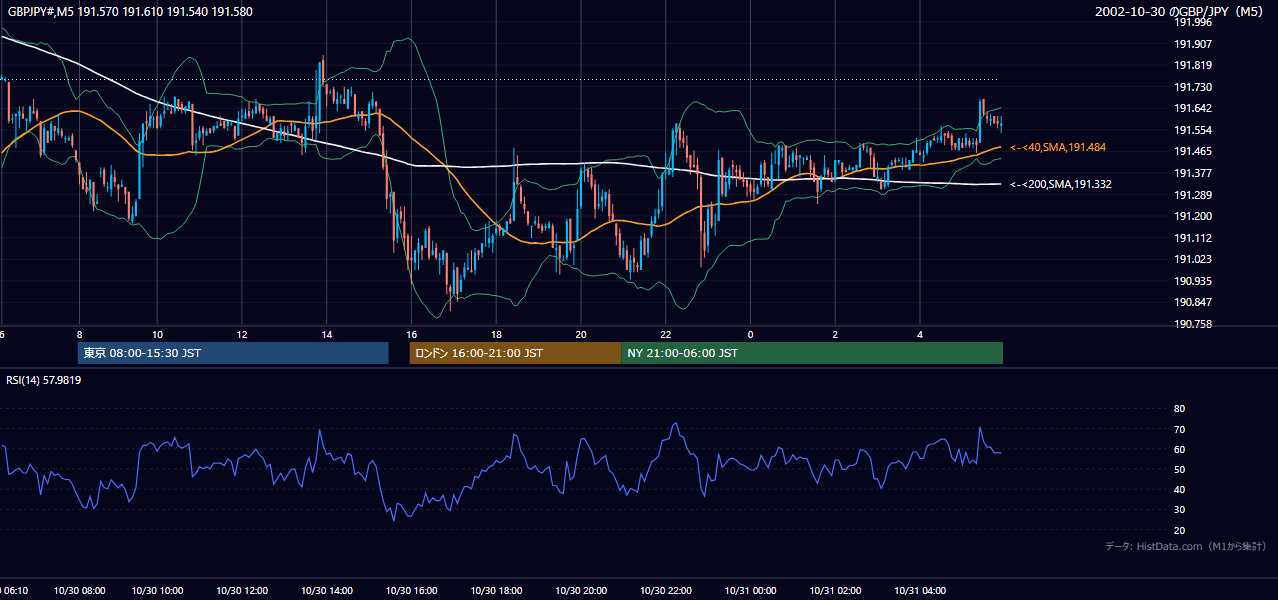Click RSI scale value 60
The image size is (1278, 600).
click(1179, 450)
